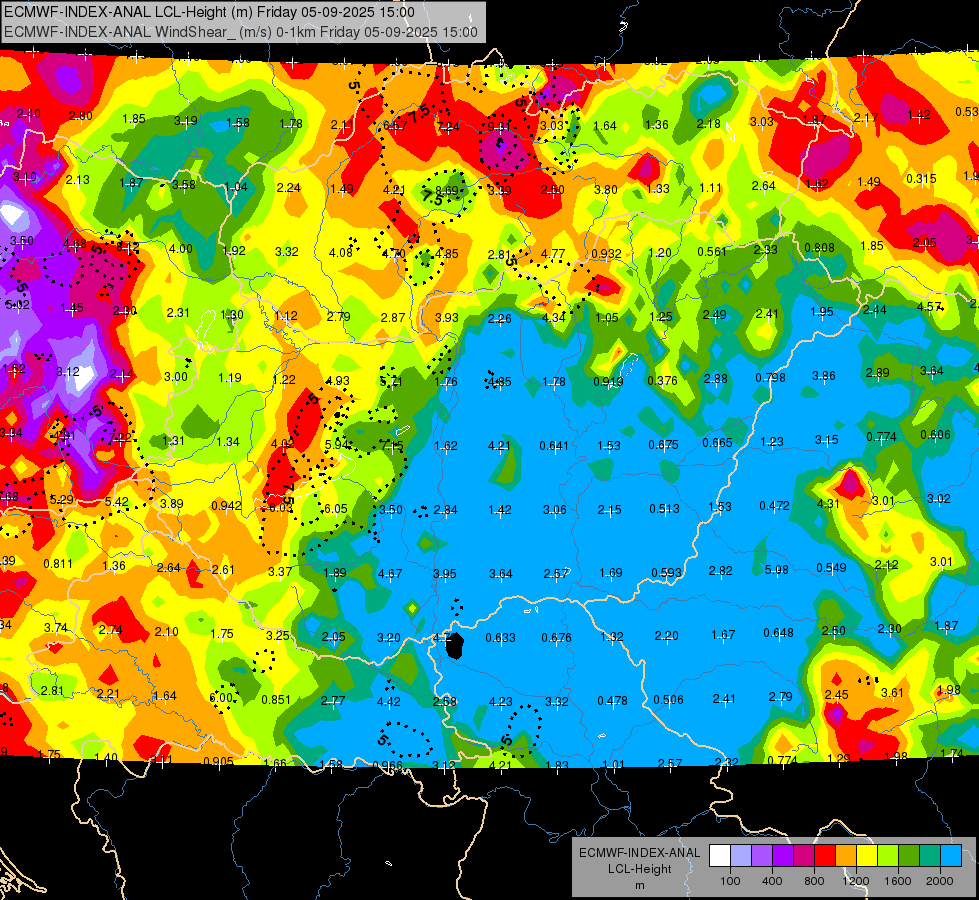Click the legend scale label 1200
Image resolution: width=979 pixels, height=900 pixels.
click(x=855, y=881)
